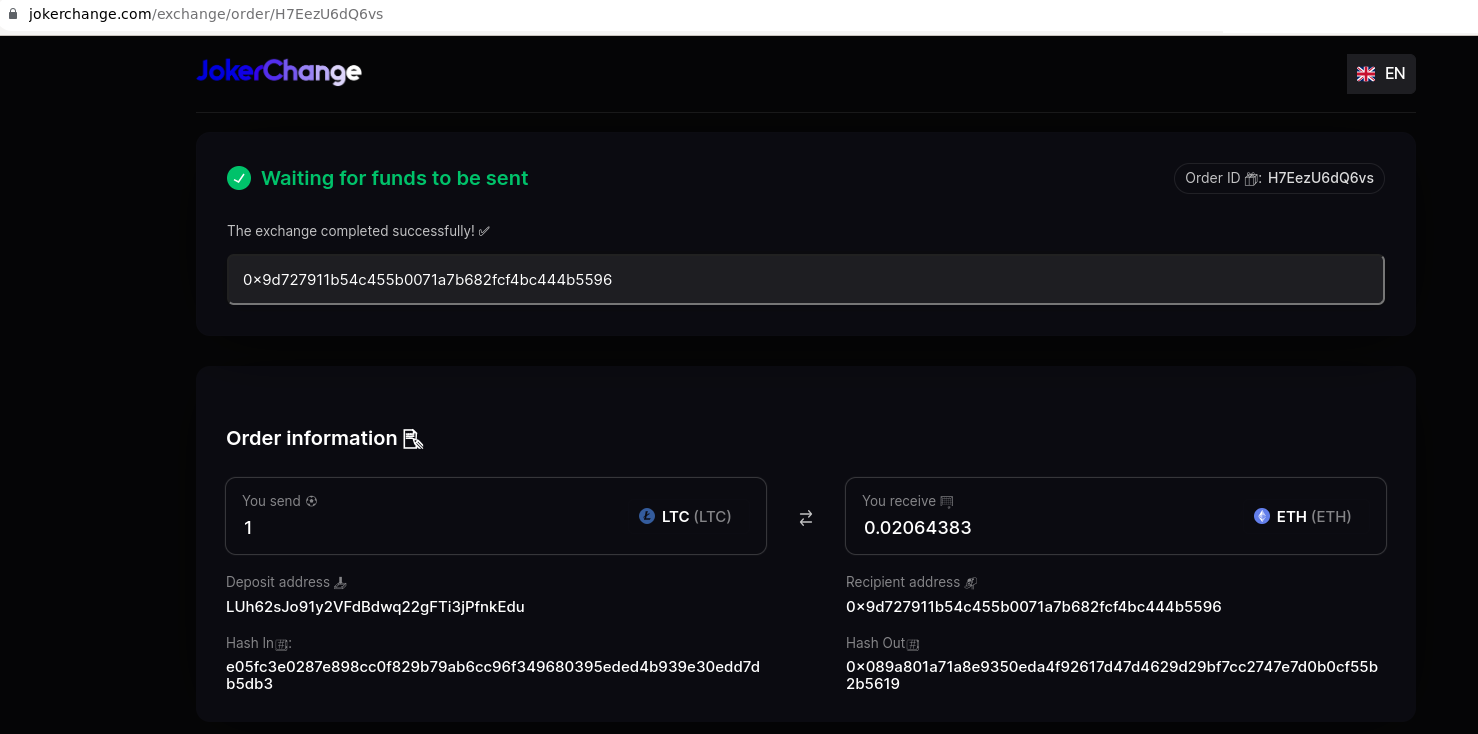Open the Hash Out transaction hash
The width and height of the screenshot is (1478, 734).
[x=1112, y=675]
